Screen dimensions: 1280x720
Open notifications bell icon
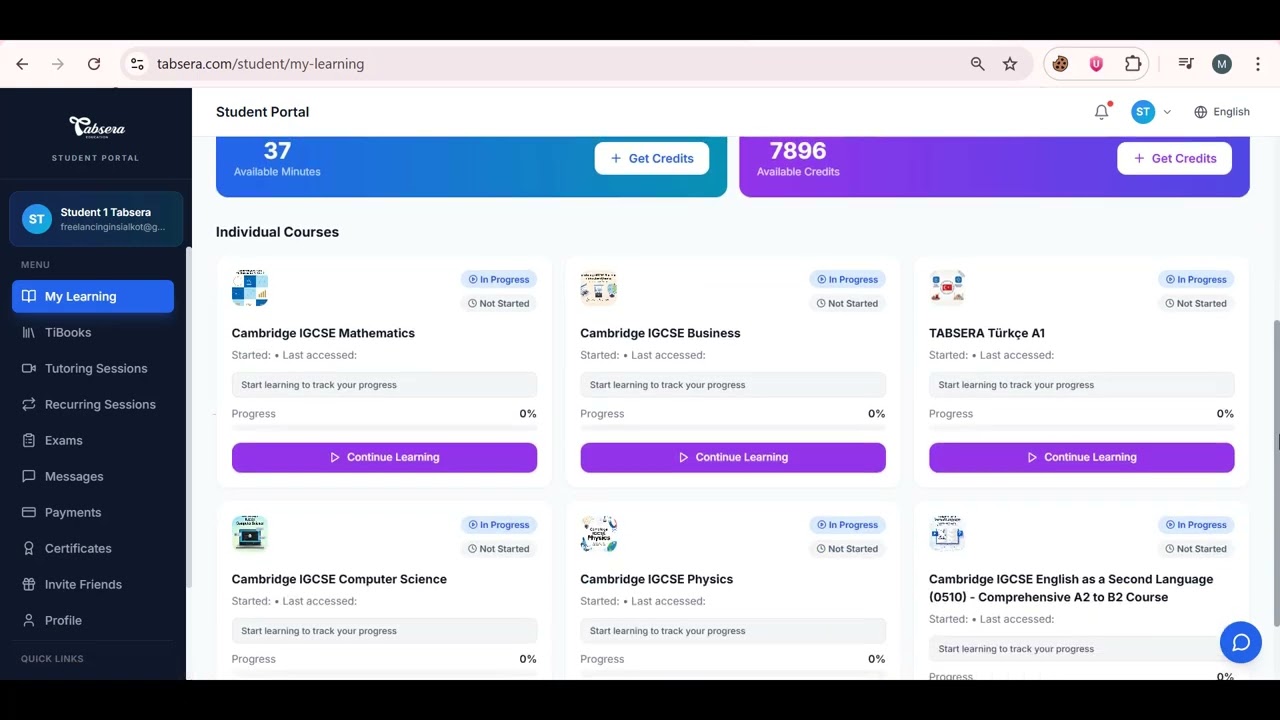1102,112
